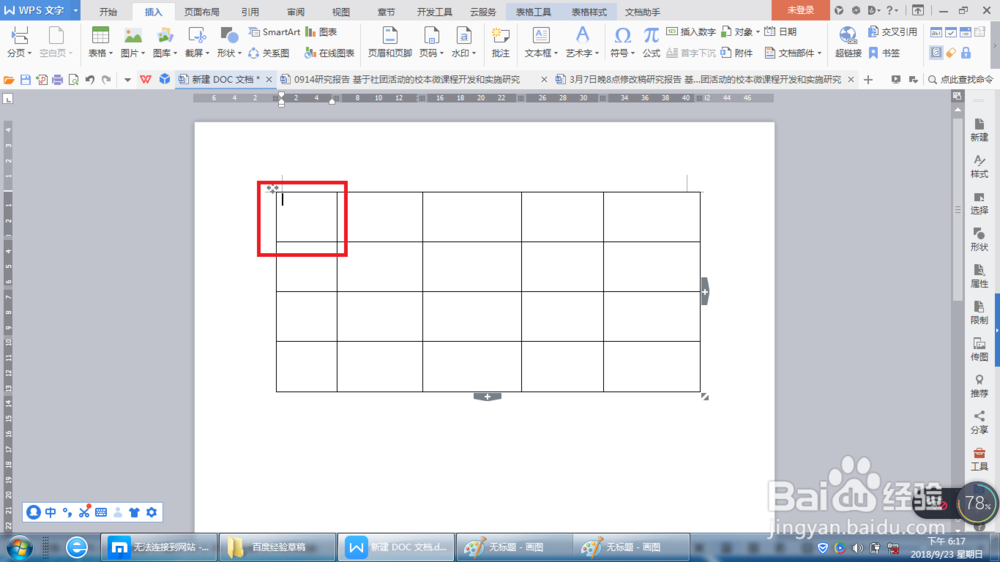The height and width of the screenshot is (562, 1000).
Task: Expand the 水印 dropdown arrow
Action: tap(474, 54)
